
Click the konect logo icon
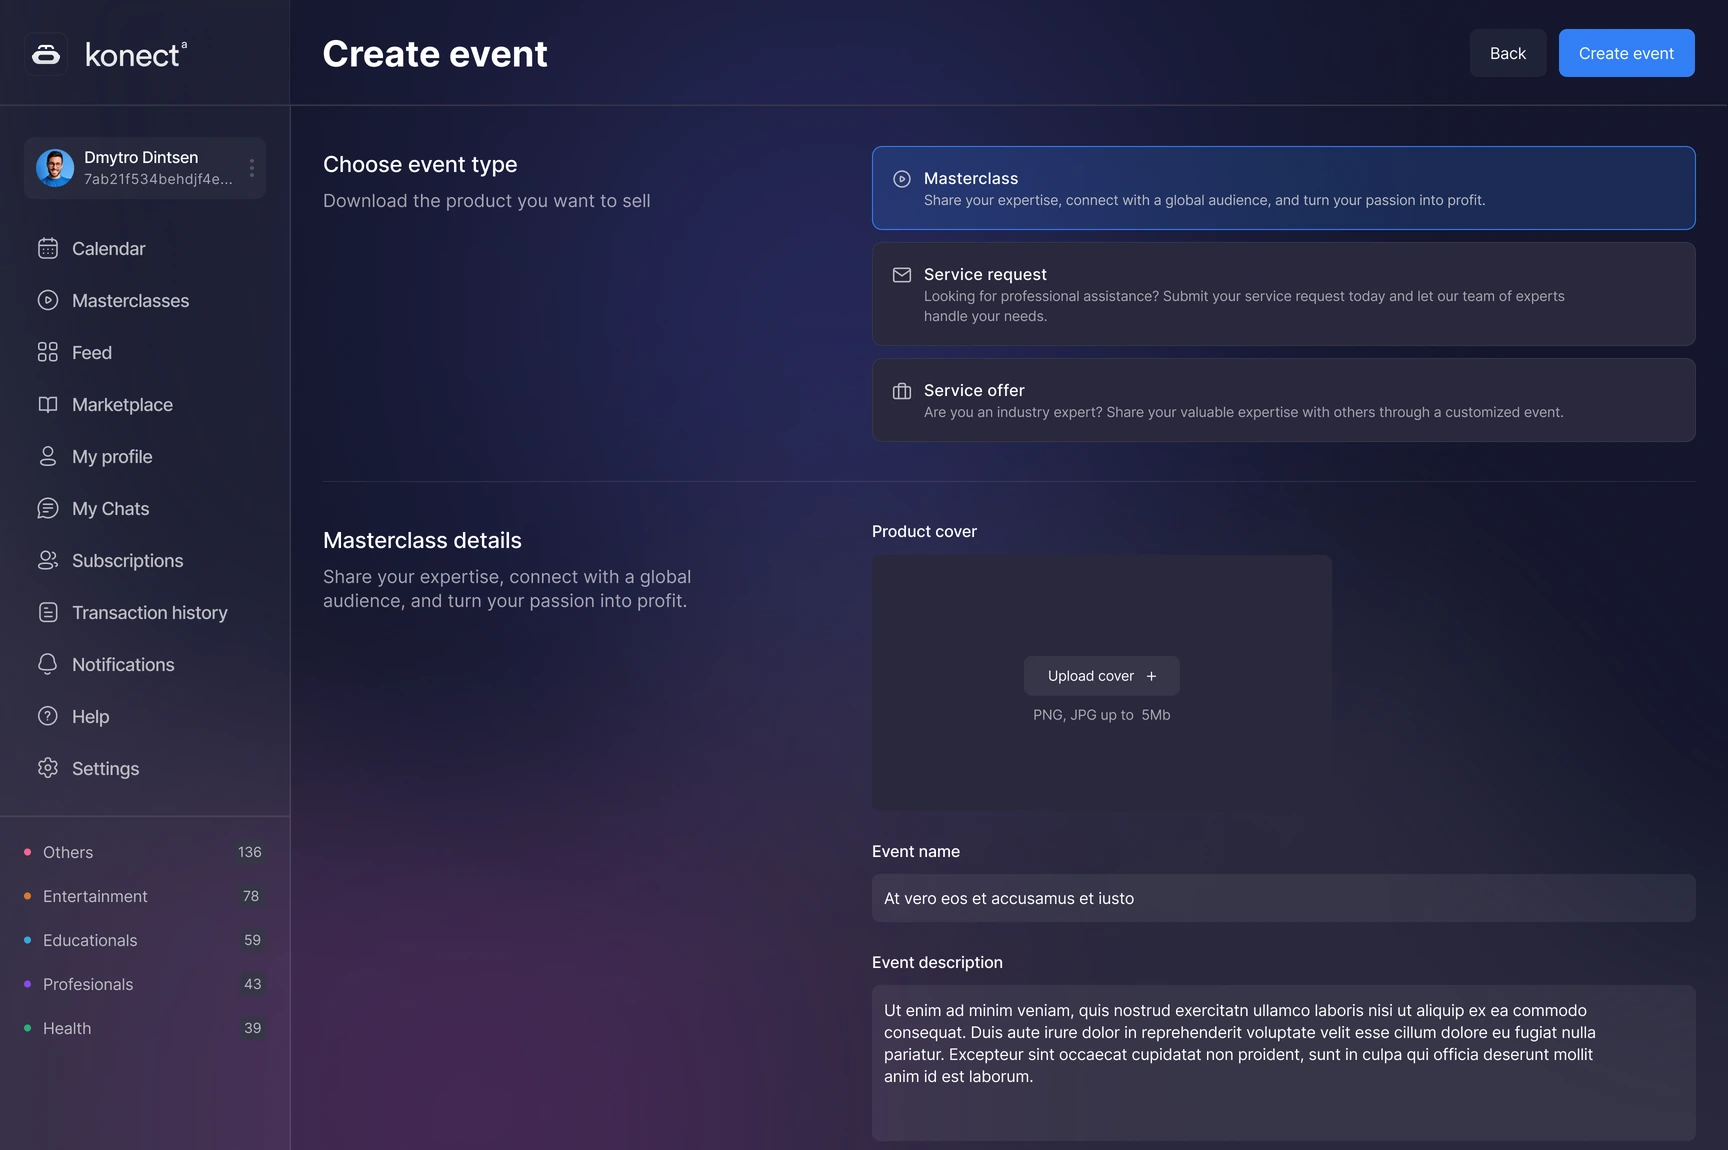[46, 54]
